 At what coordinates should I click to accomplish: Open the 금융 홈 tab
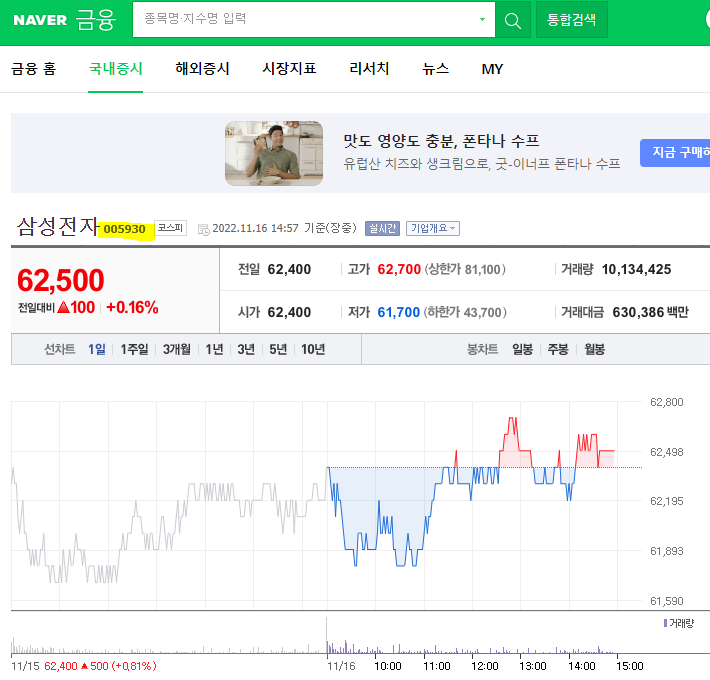[34, 69]
